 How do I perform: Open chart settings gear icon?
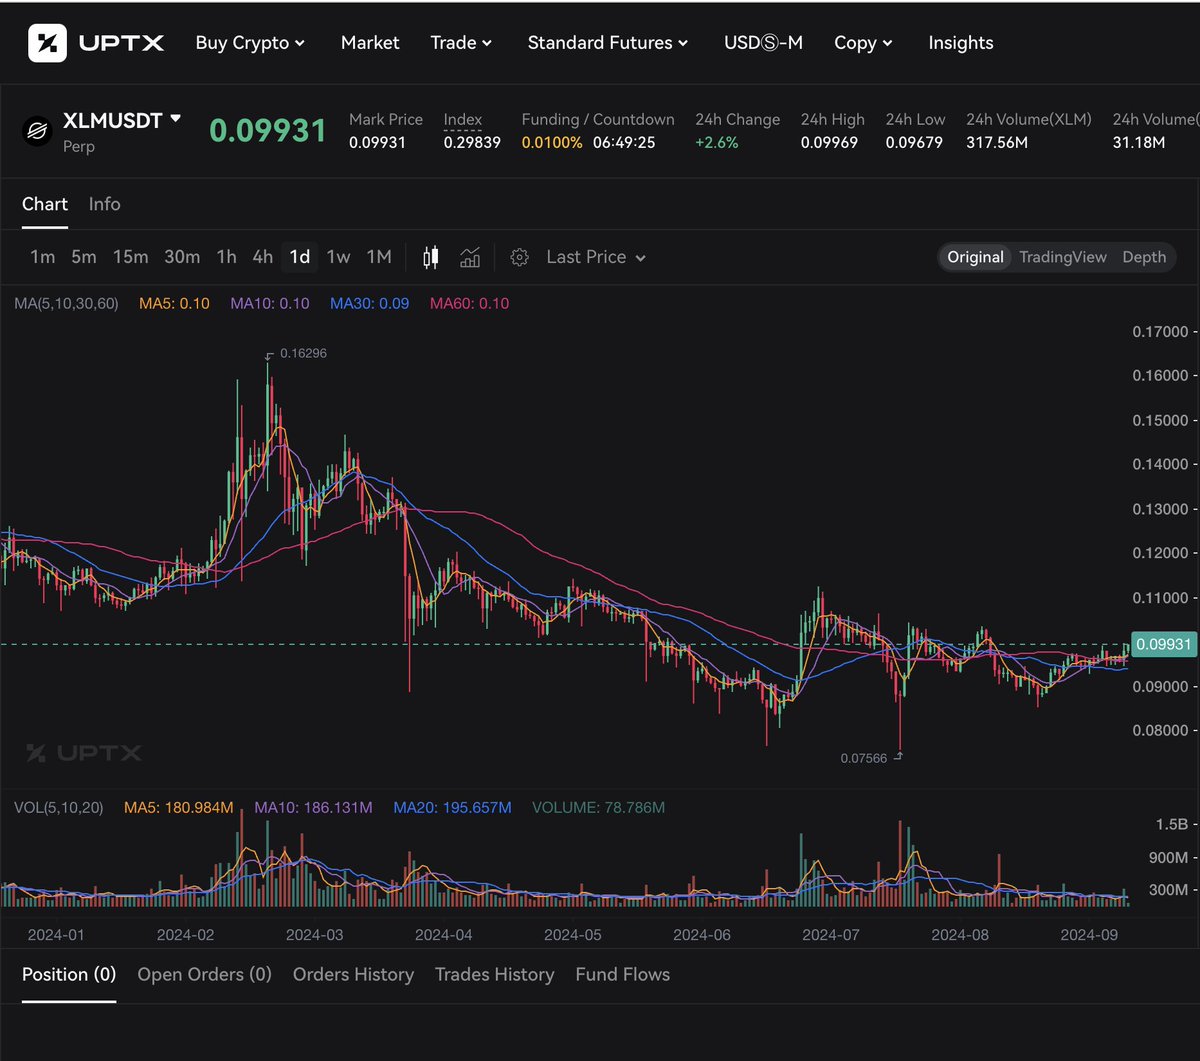[x=519, y=257]
